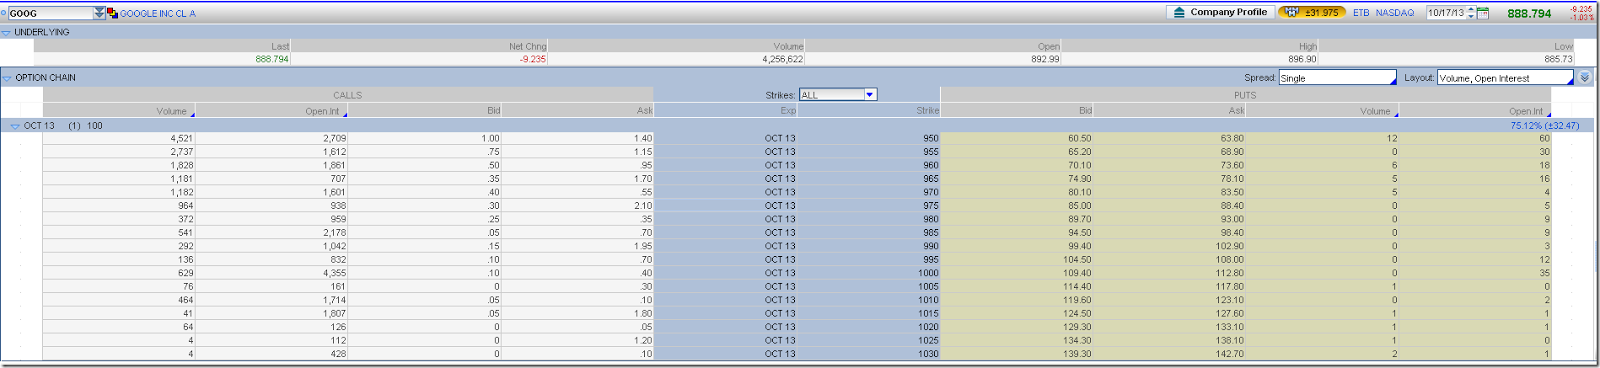The image size is (1600, 368).
Task: Click the Open value 892.99
Action: click(1046, 59)
